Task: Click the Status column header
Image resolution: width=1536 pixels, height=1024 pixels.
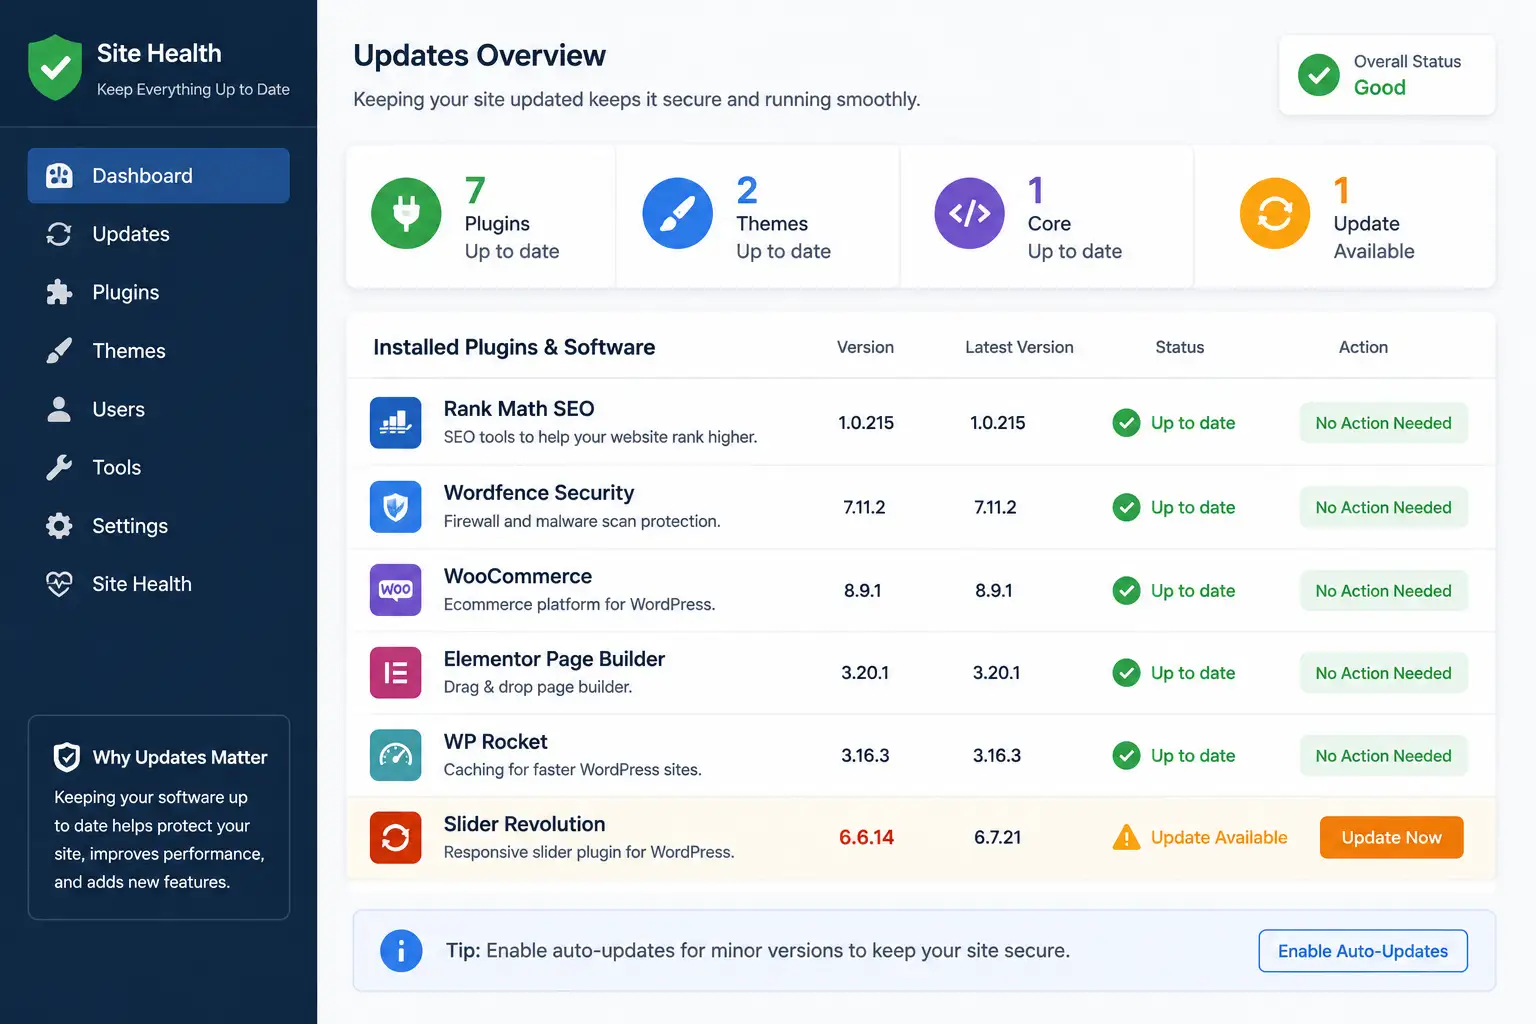Action: (x=1180, y=347)
